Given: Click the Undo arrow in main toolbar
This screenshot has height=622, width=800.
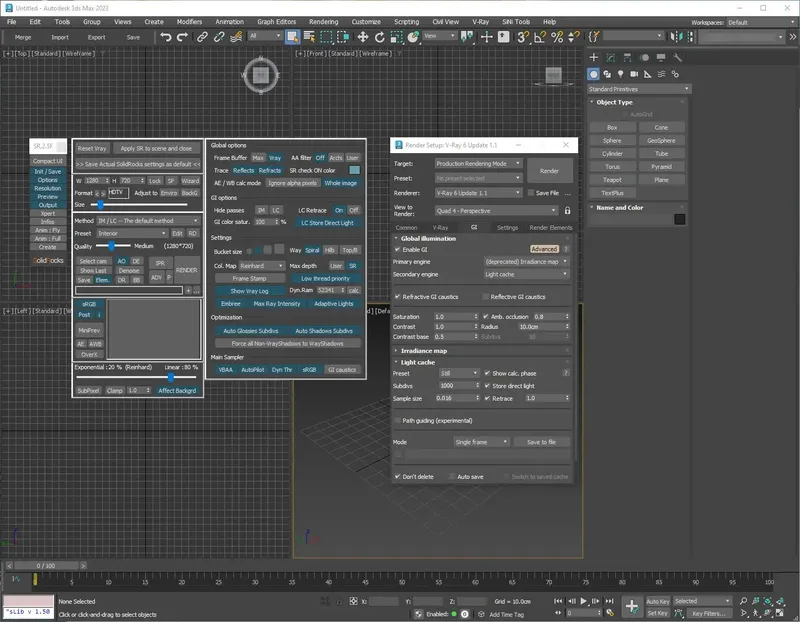Looking at the screenshot, I should point(165,37).
